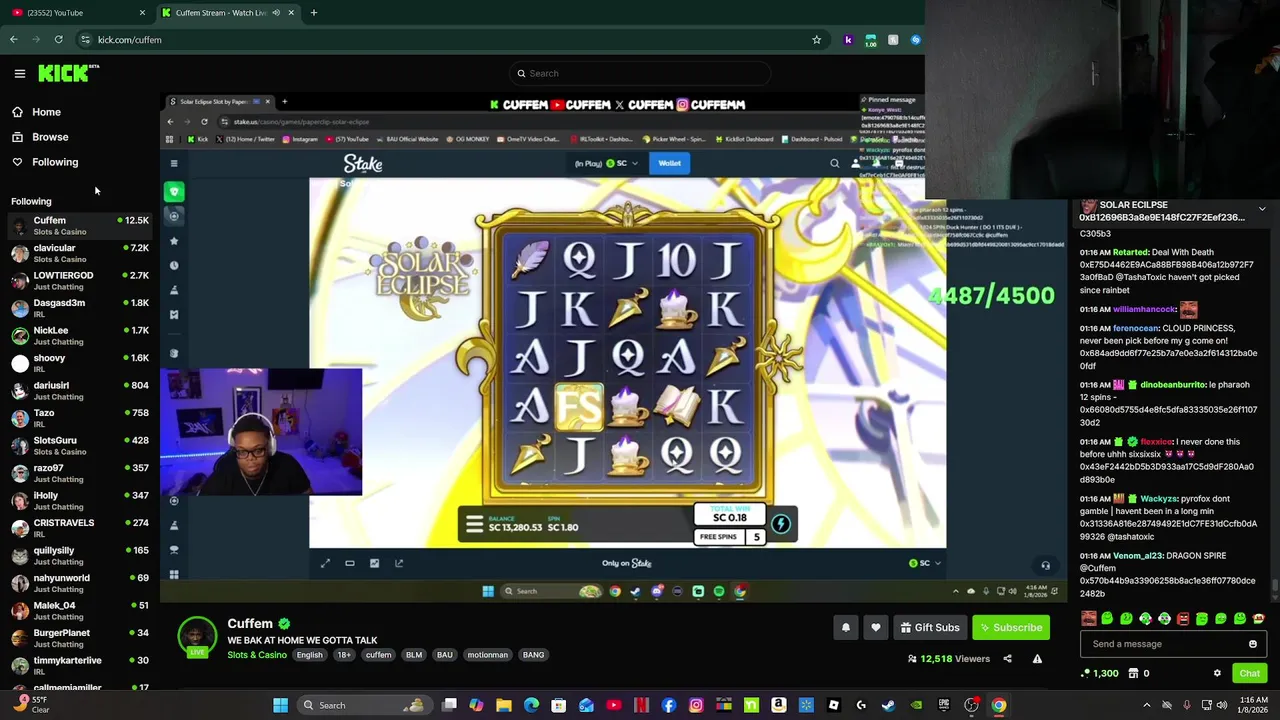
Task: Open the Kick hamburger sidebar menu
Action: [x=19, y=73]
